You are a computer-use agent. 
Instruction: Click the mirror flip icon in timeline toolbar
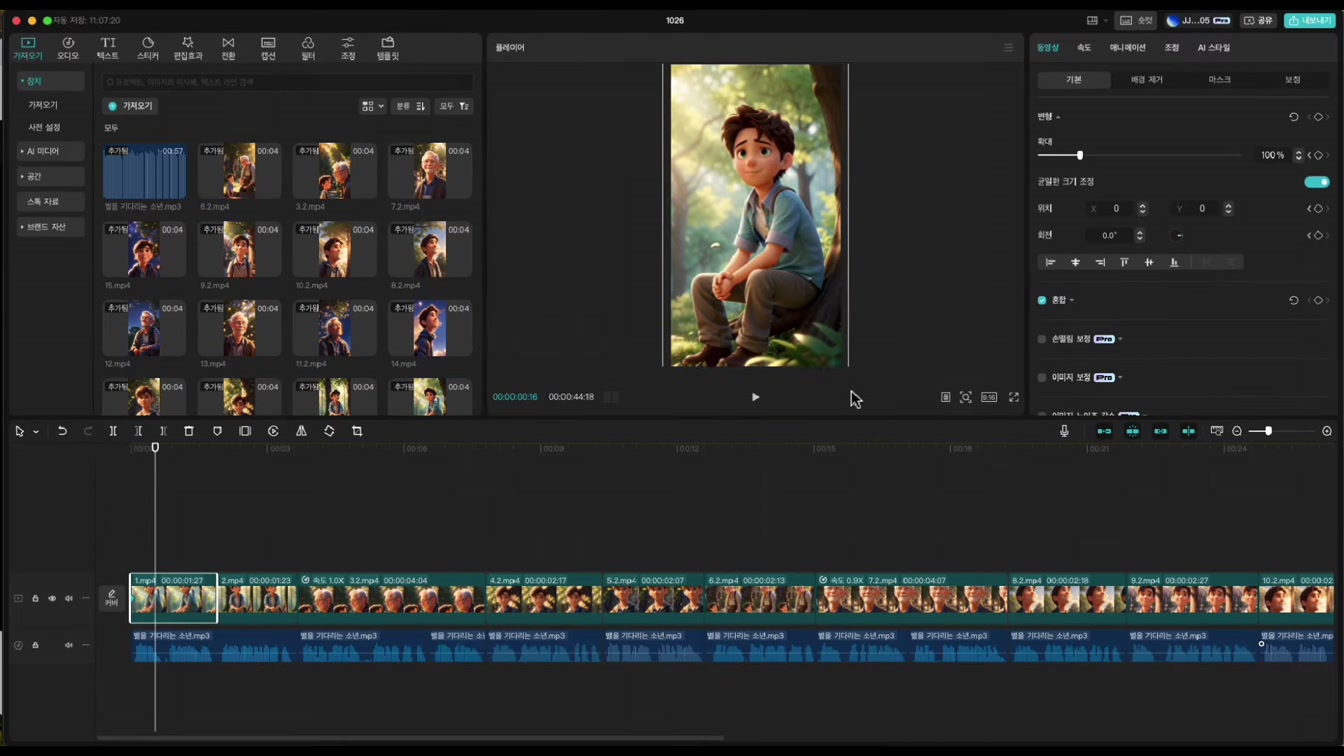(301, 431)
